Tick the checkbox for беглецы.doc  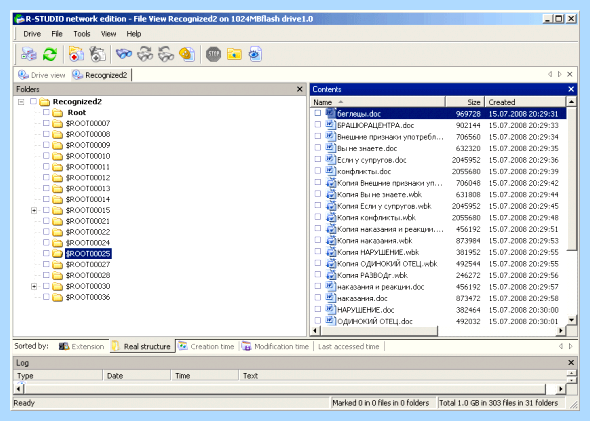click(x=318, y=113)
